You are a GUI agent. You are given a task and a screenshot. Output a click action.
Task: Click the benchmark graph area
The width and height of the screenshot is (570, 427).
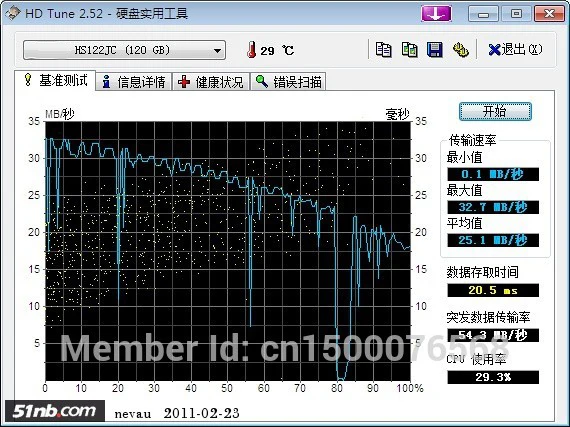[228, 251]
